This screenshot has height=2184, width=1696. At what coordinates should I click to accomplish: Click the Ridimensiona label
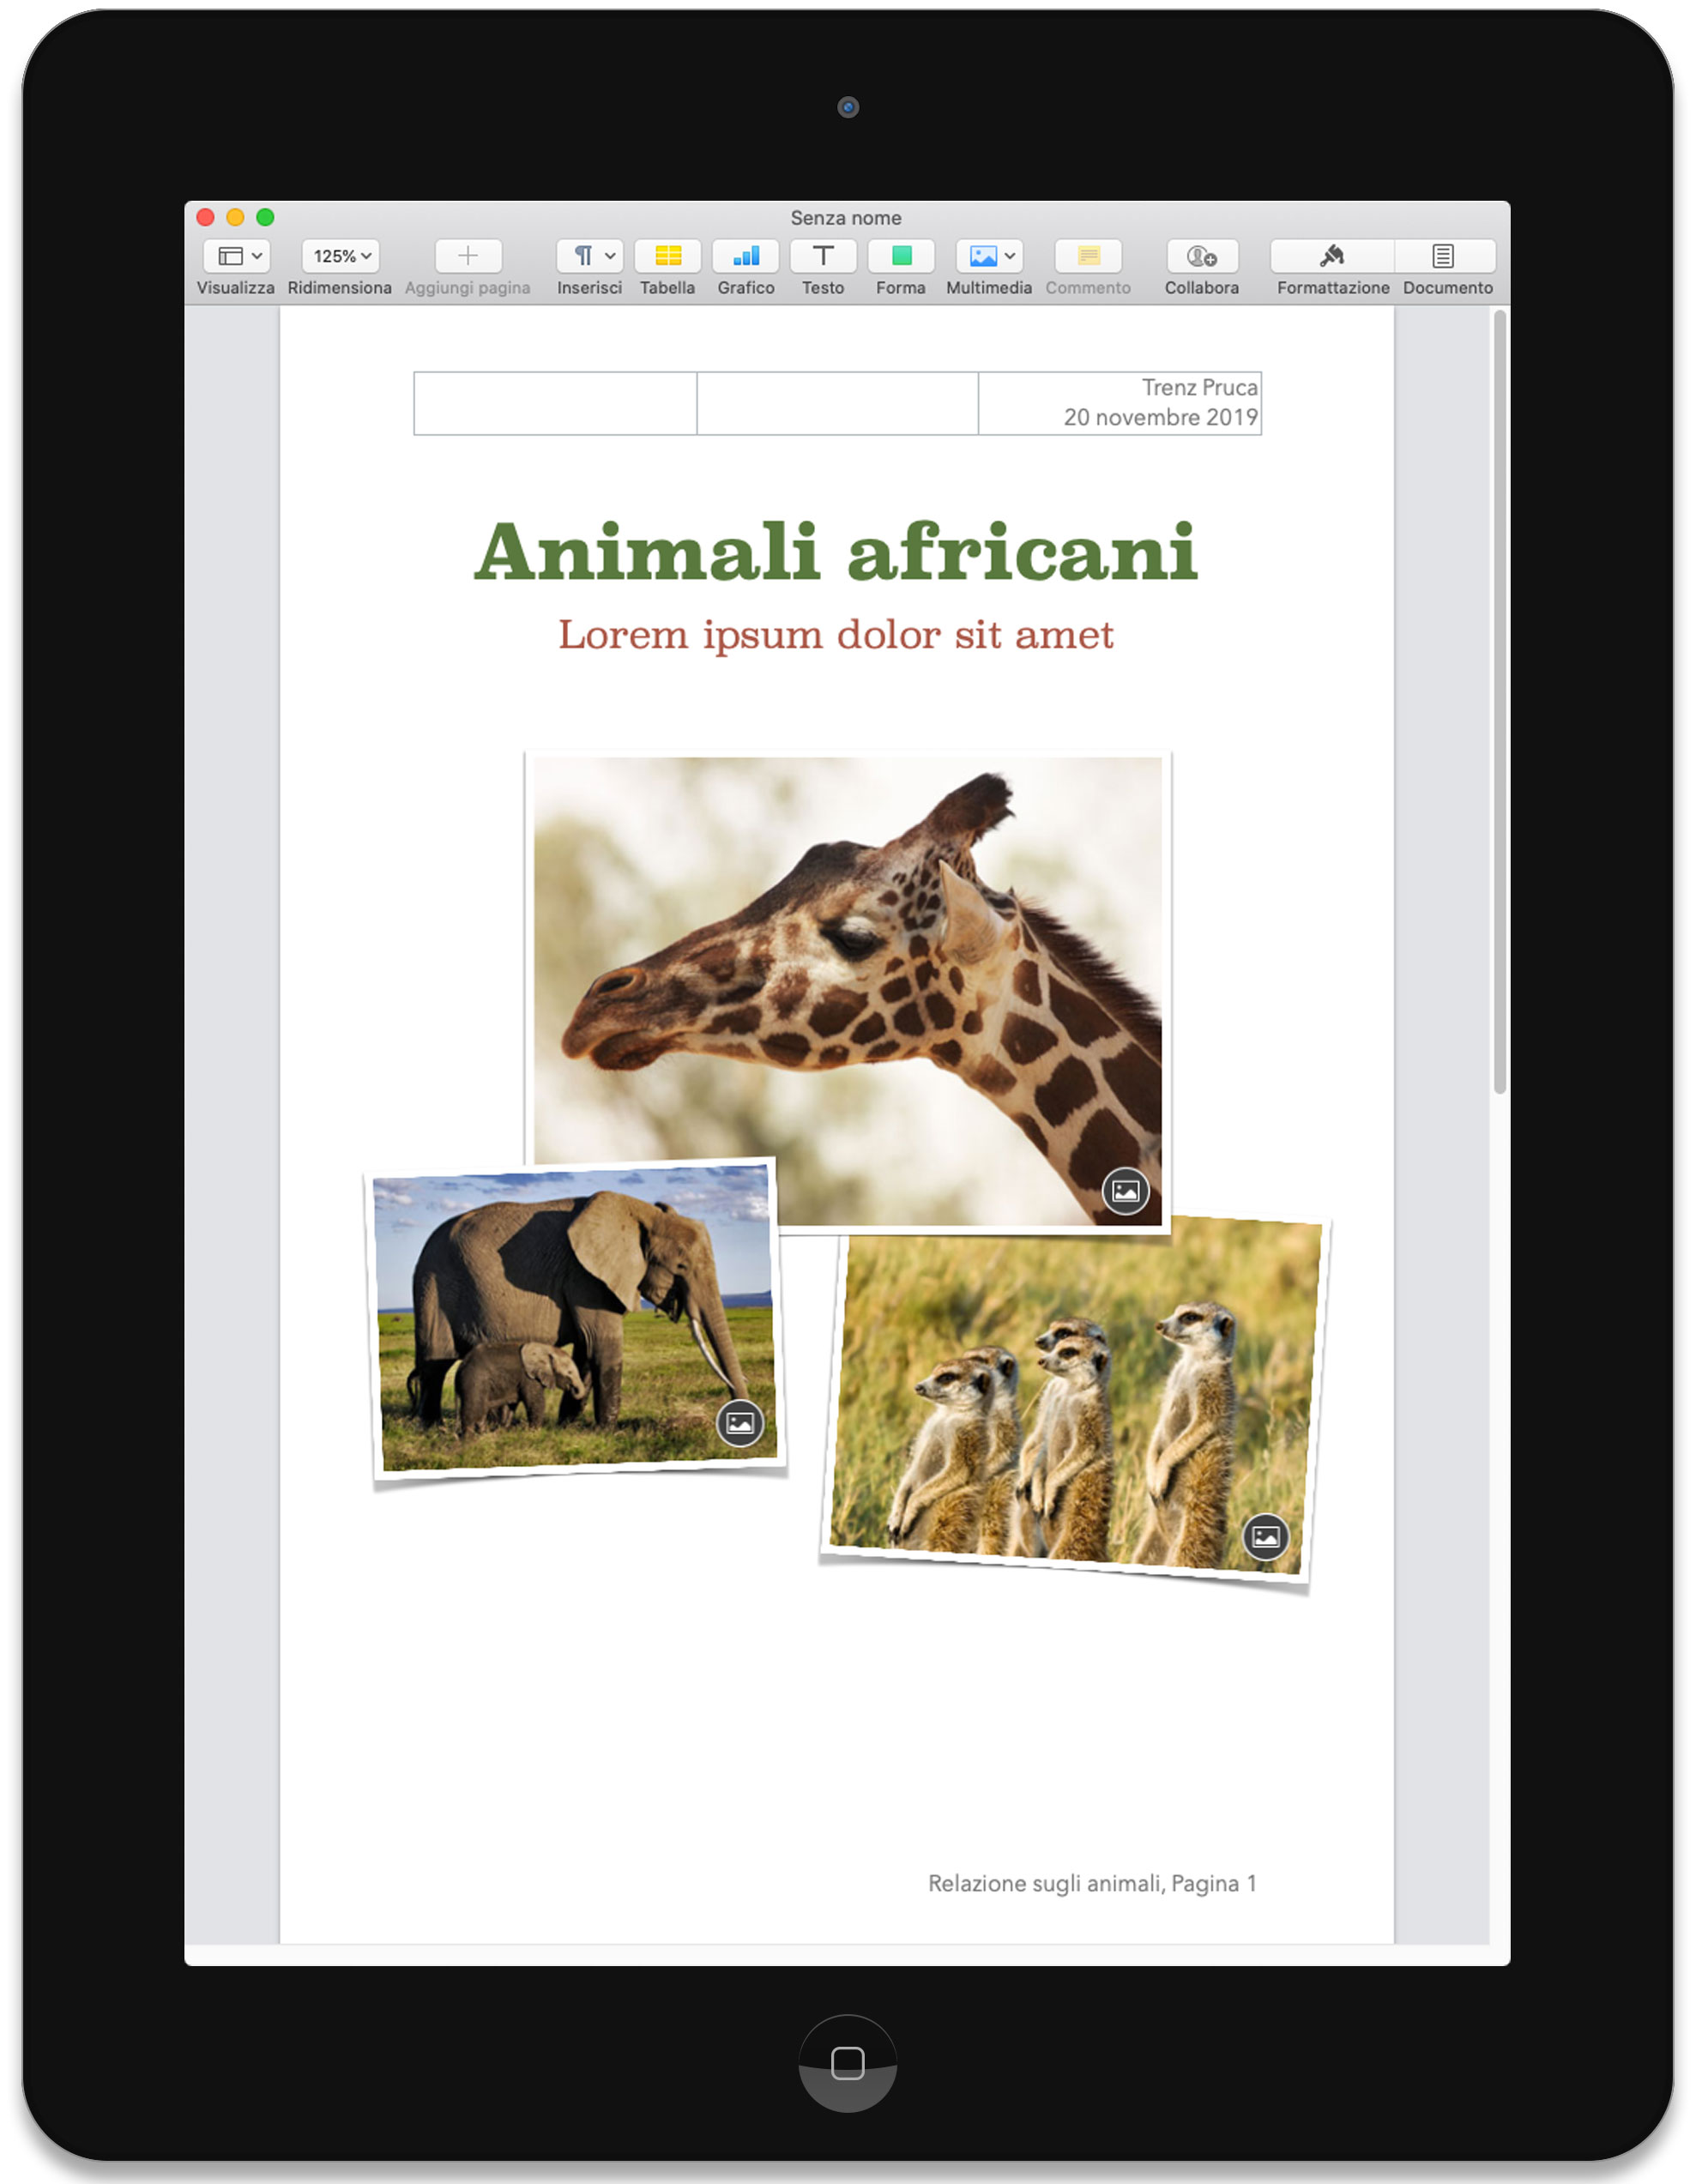click(340, 288)
